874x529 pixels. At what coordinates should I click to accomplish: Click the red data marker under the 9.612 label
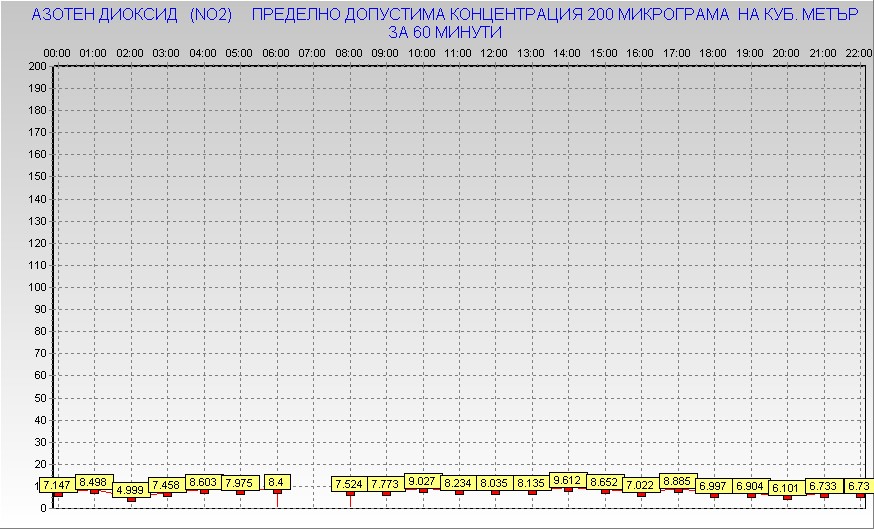point(568,489)
